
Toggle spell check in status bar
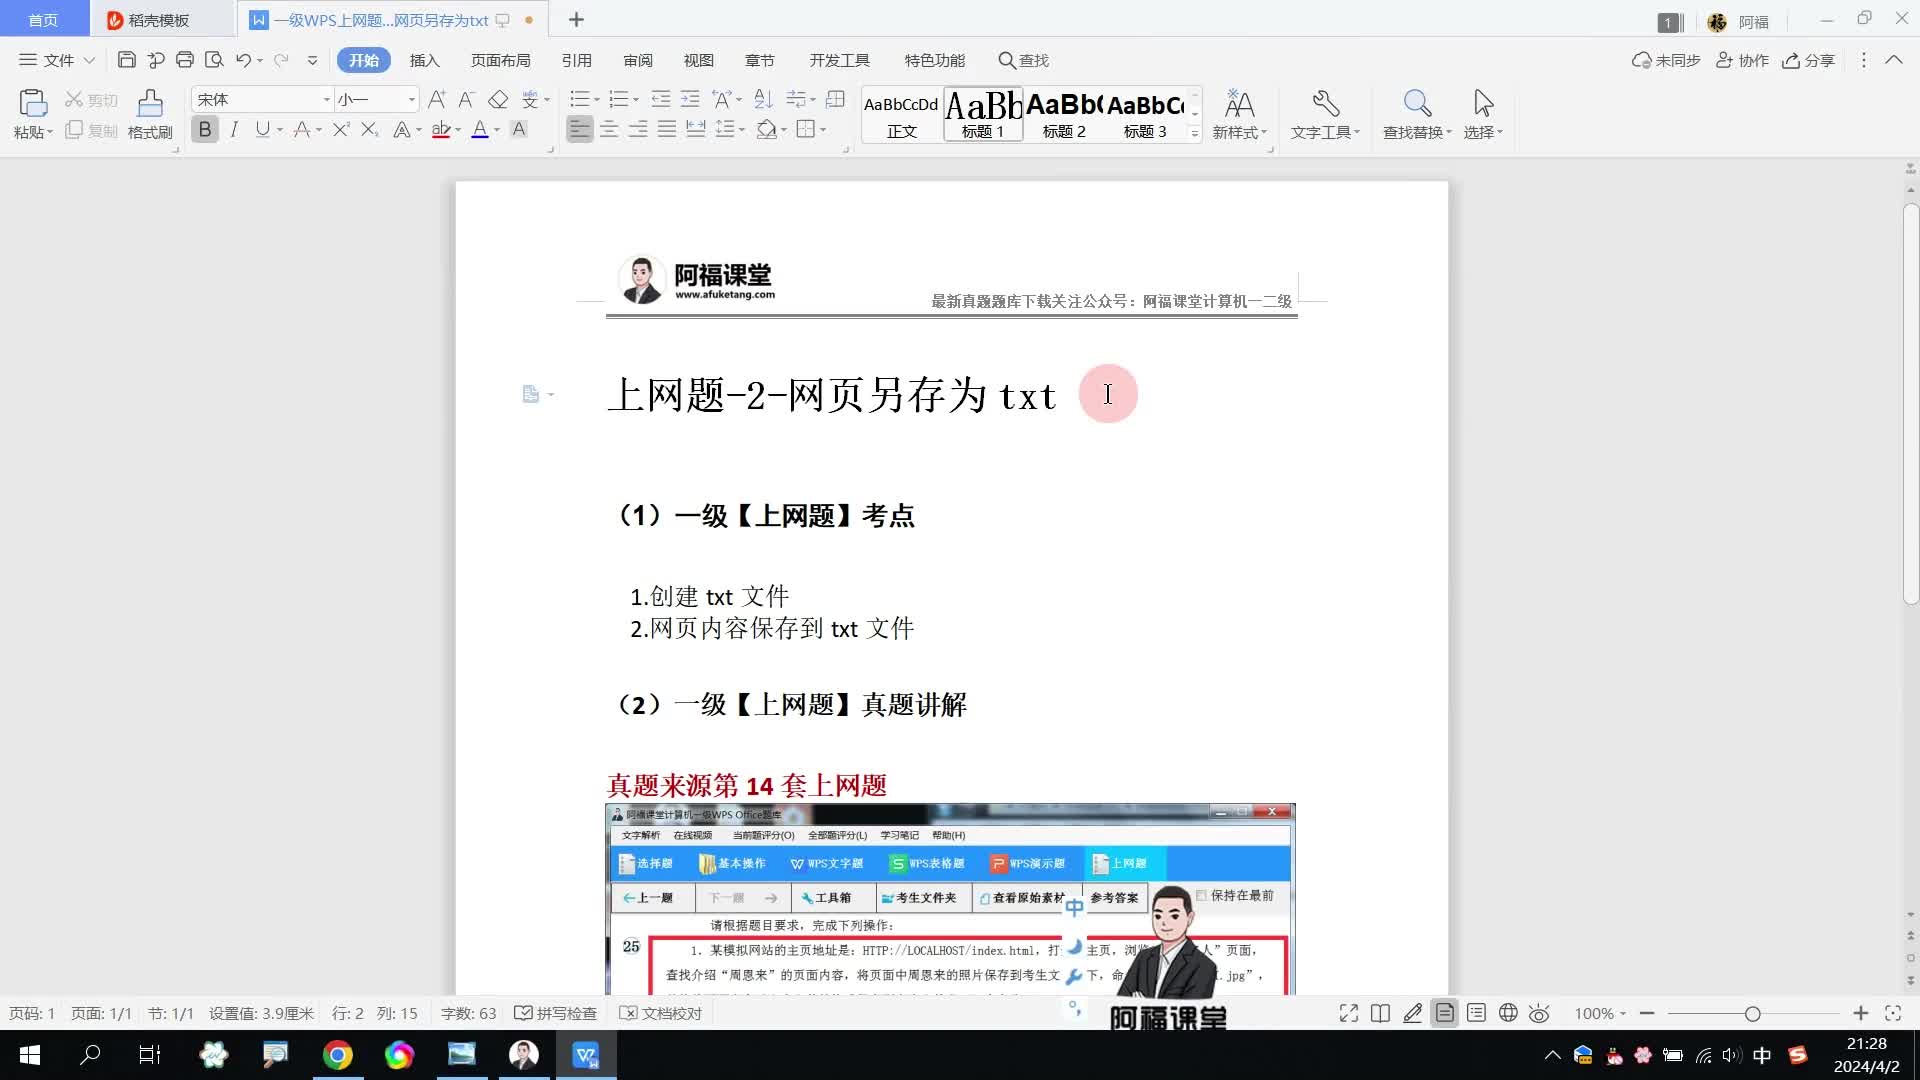pyautogui.click(x=556, y=1013)
